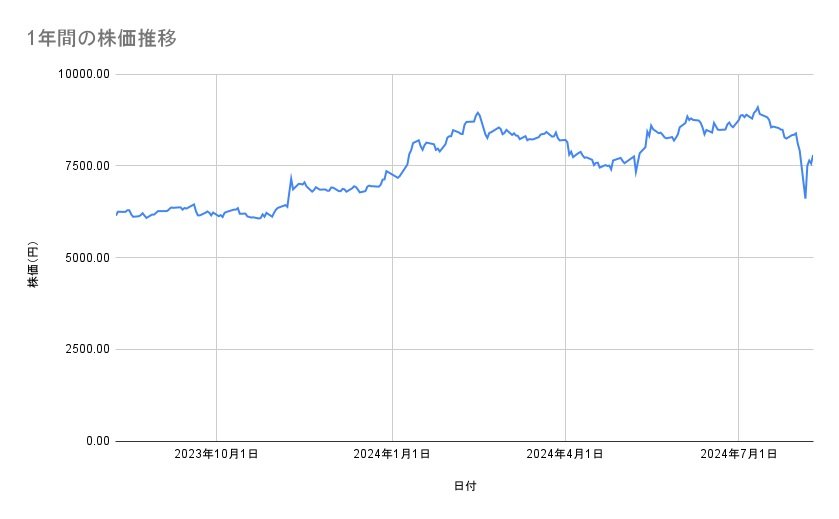Select the 2024年1月1日 date label
Image resolution: width=839 pixels, height=519 pixels.
392,455
